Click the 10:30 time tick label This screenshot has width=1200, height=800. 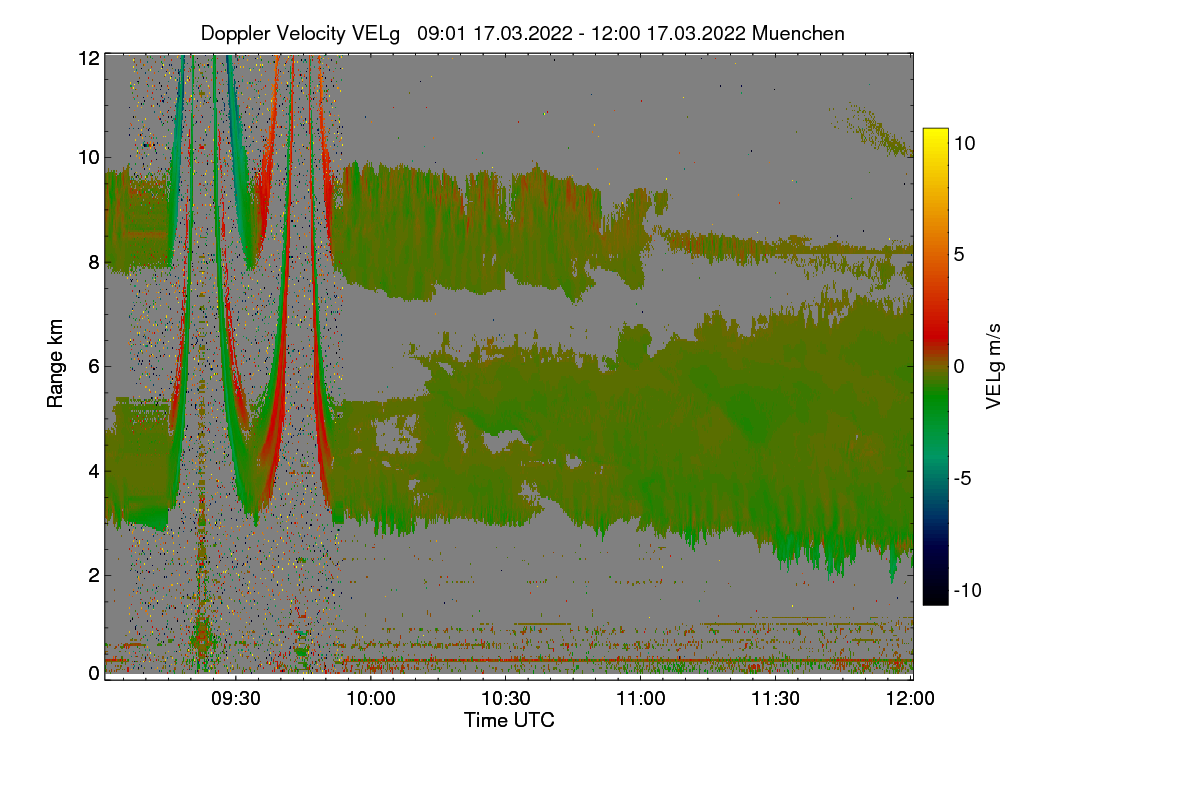[x=506, y=699]
